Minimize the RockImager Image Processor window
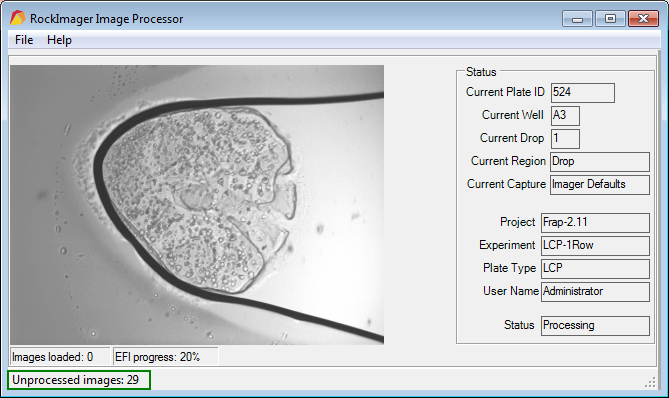The width and height of the screenshot is (669, 398). pos(577,19)
